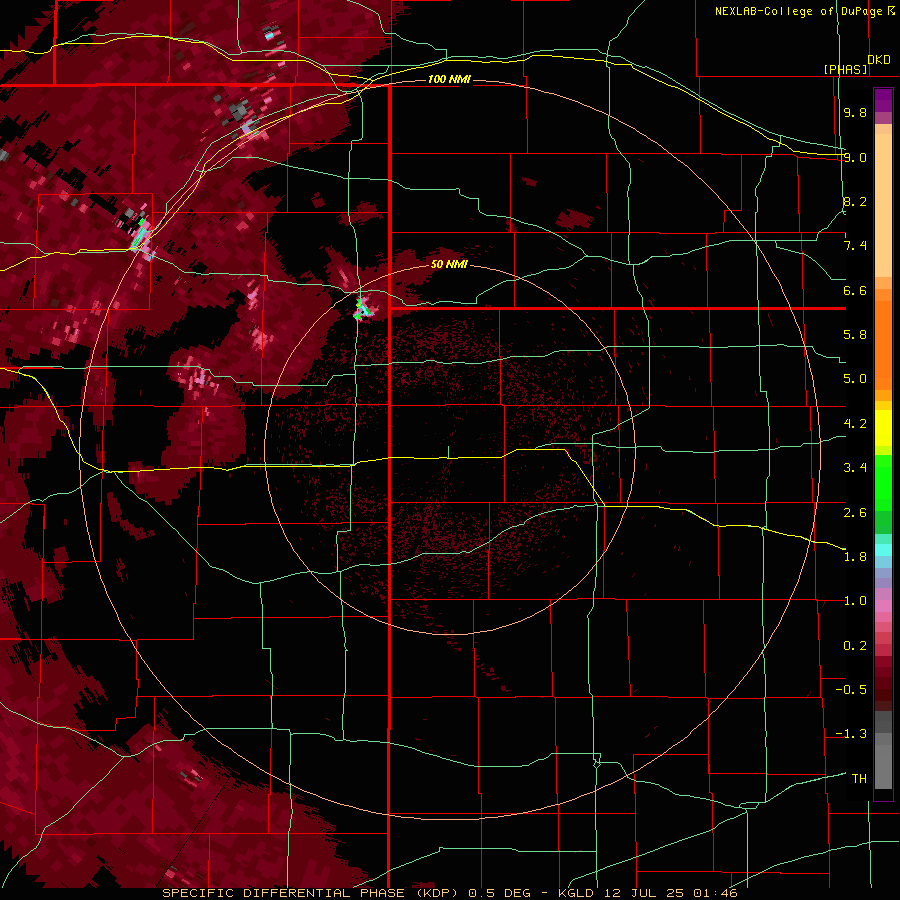Select the 1.8 scale value
The width and height of the screenshot is (900, 900).
click(855, 557)
